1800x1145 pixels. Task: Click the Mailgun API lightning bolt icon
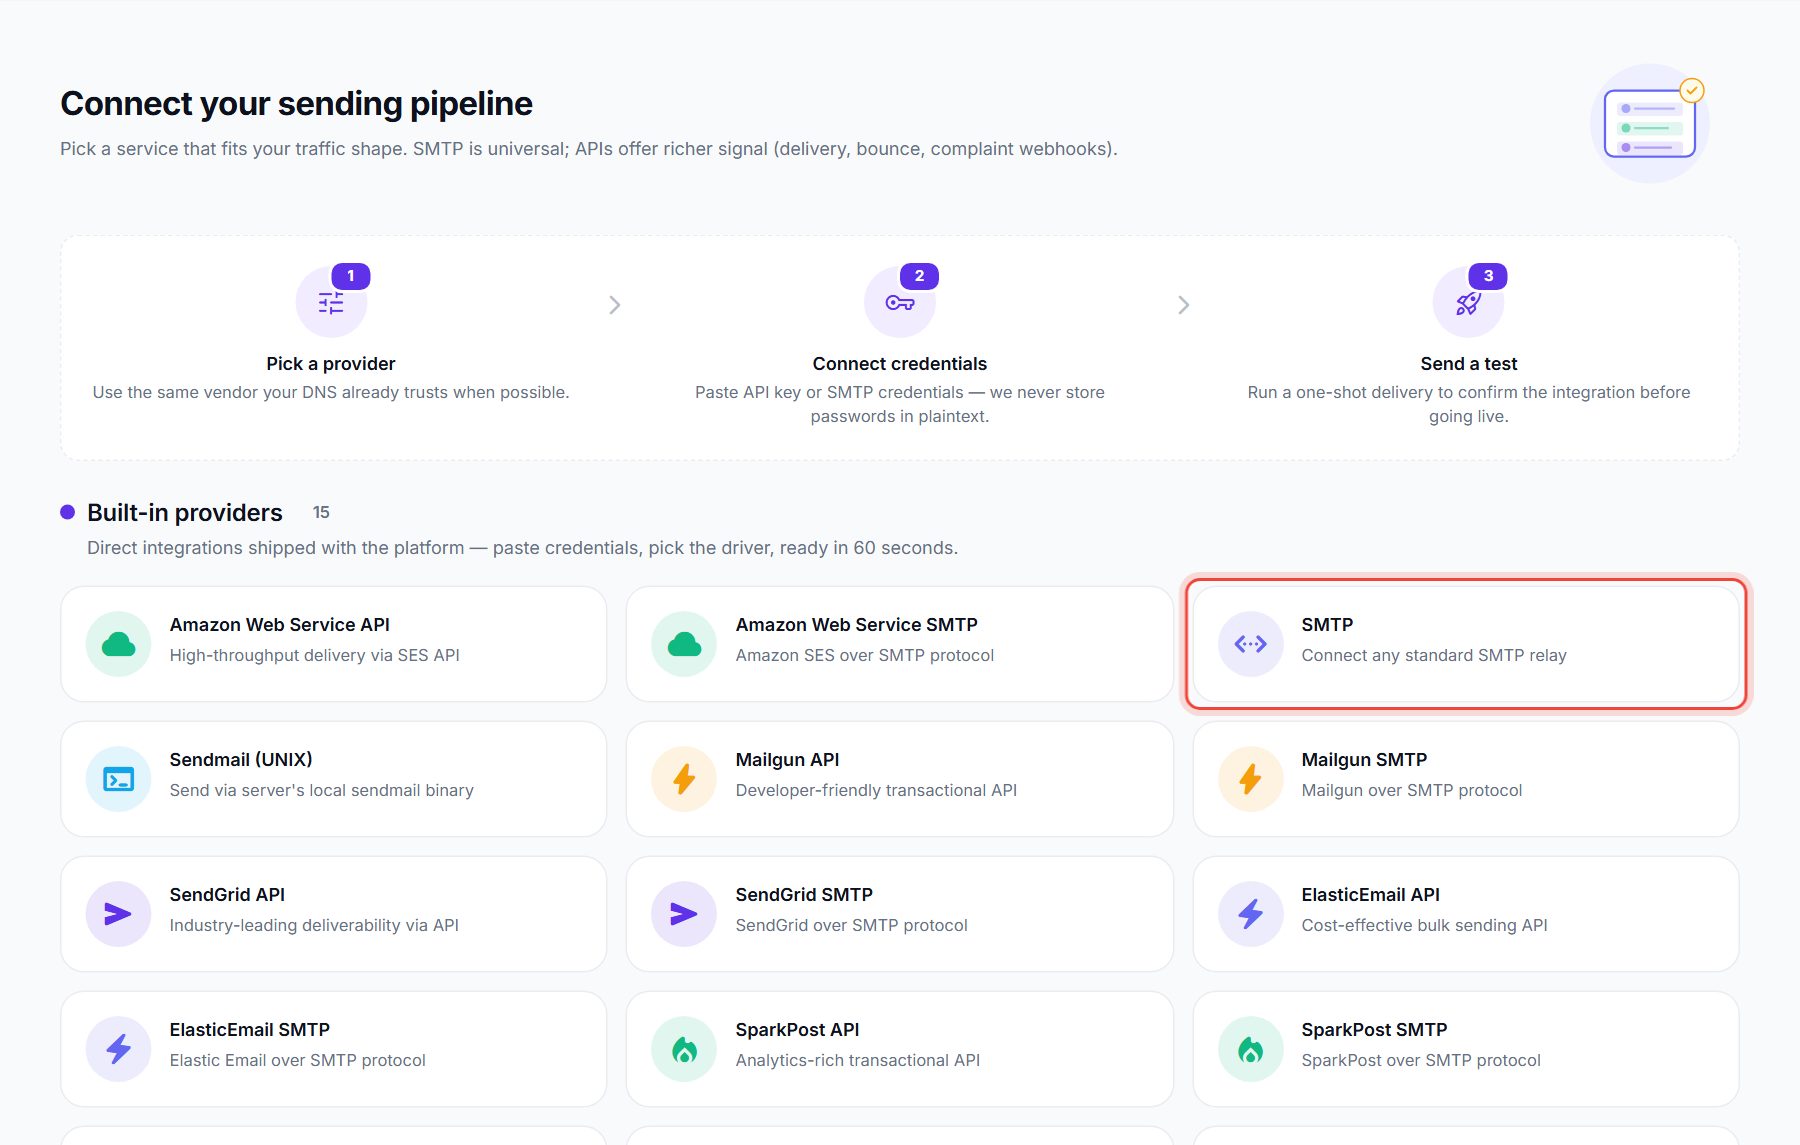684,779
